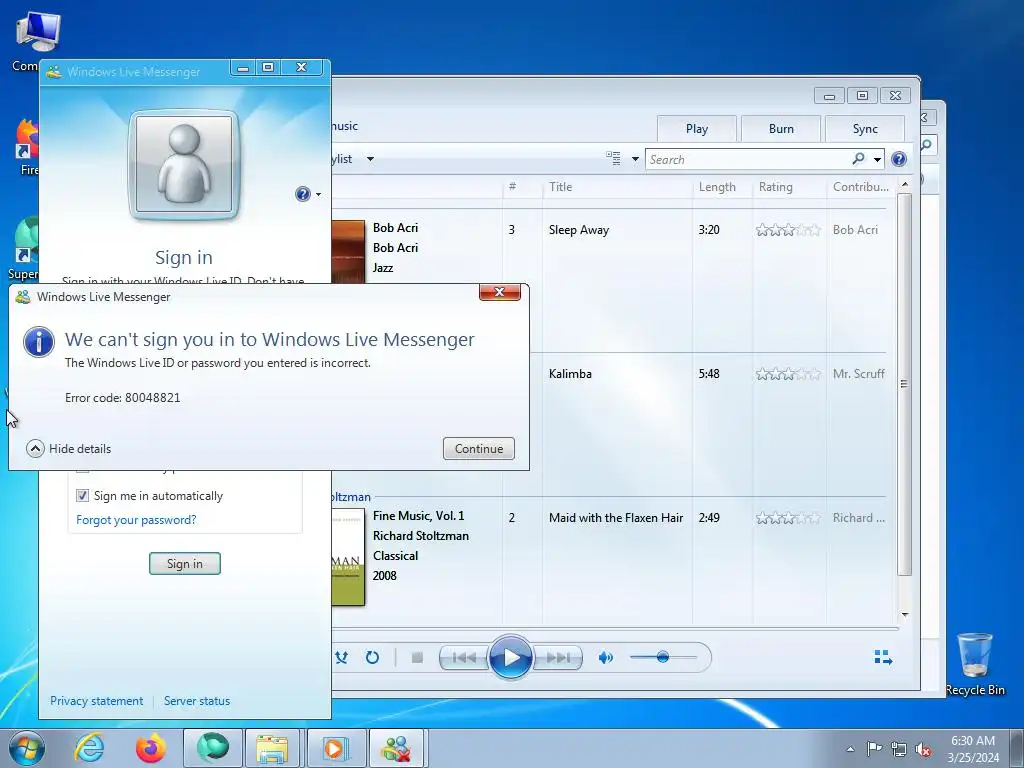Click the Previous track button

click(x=464, y=658)
